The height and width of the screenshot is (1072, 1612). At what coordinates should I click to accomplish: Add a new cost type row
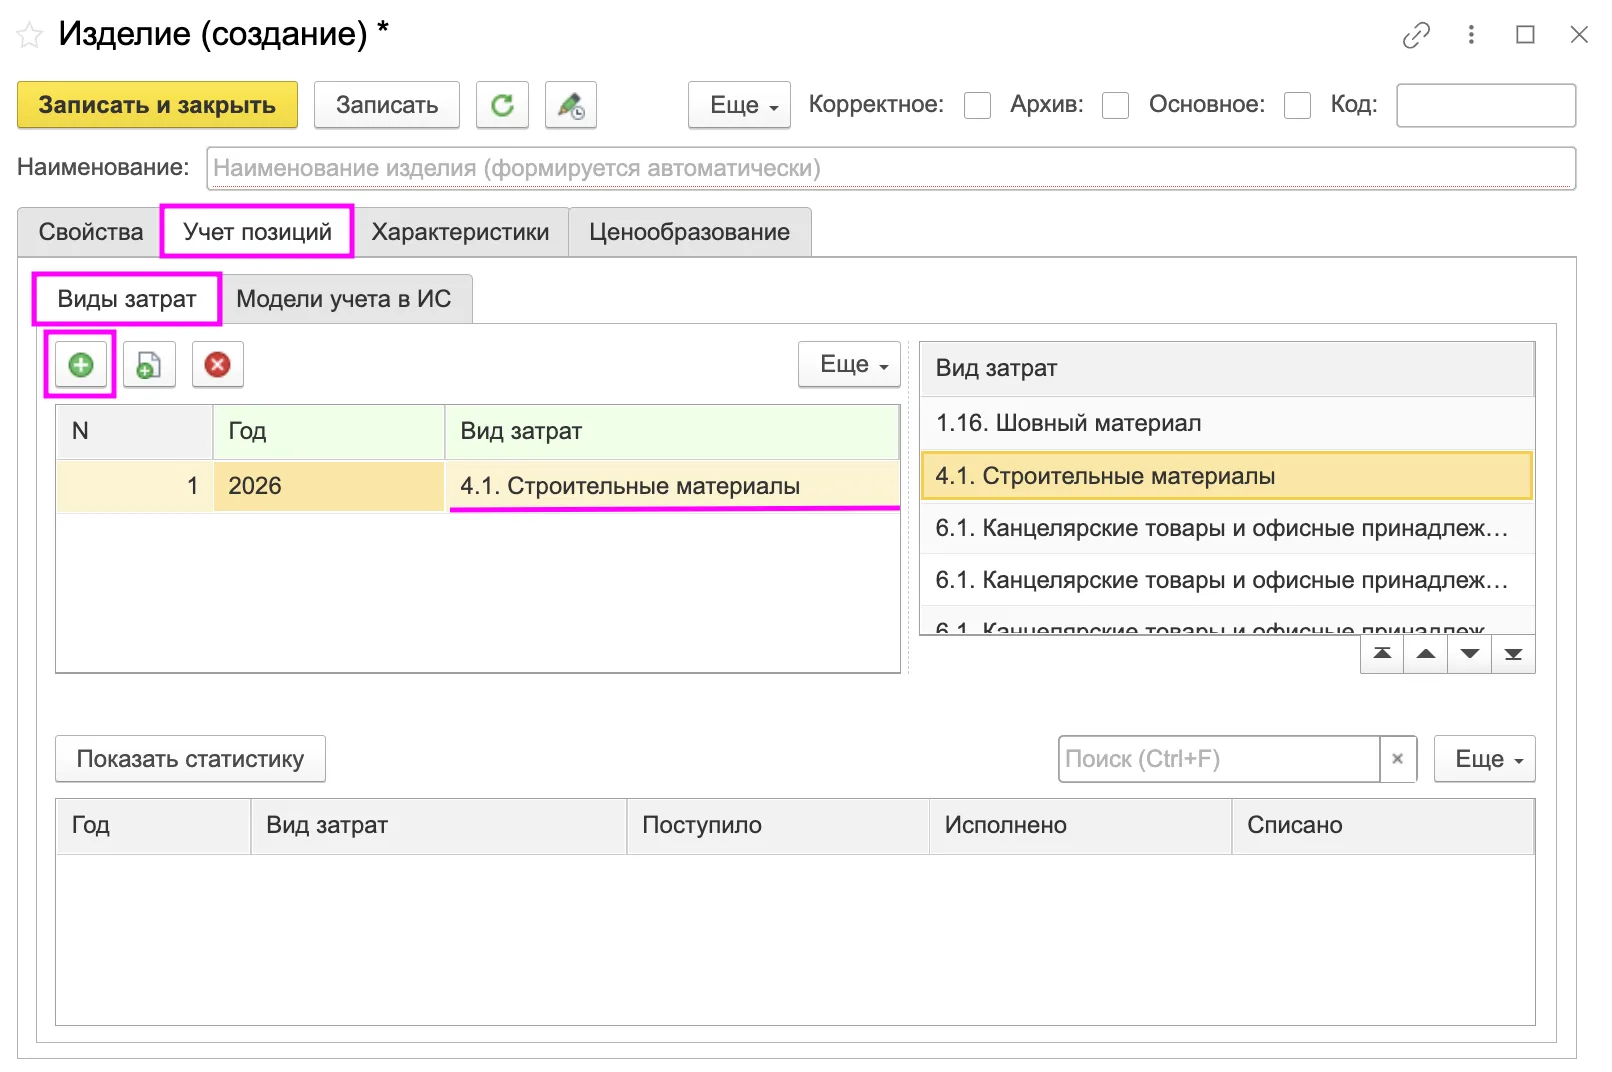click(81, 365)
